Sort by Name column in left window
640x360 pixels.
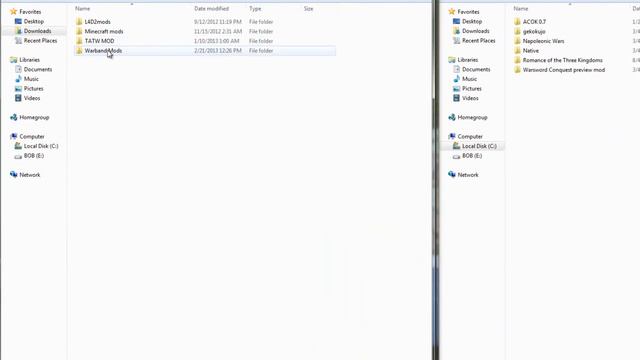[x=82, y=9]
